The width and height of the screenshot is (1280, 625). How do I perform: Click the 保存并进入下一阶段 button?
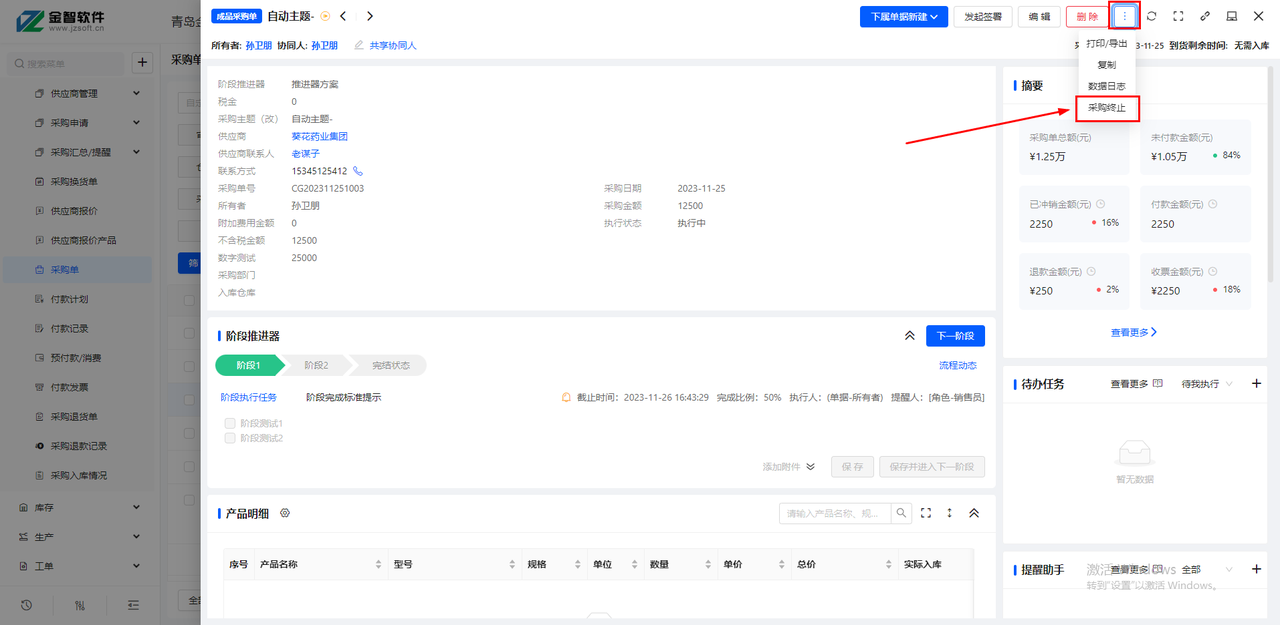(933, 467)
